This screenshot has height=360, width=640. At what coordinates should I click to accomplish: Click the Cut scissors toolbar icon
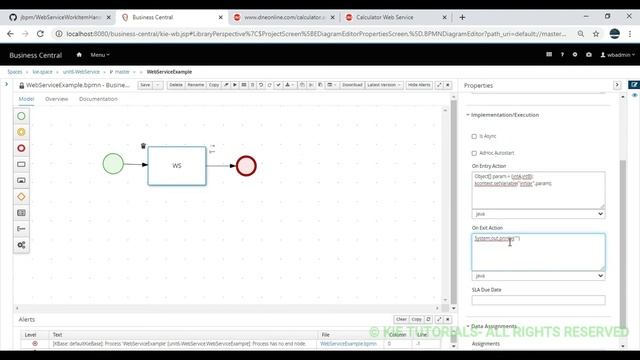(311, 85)
